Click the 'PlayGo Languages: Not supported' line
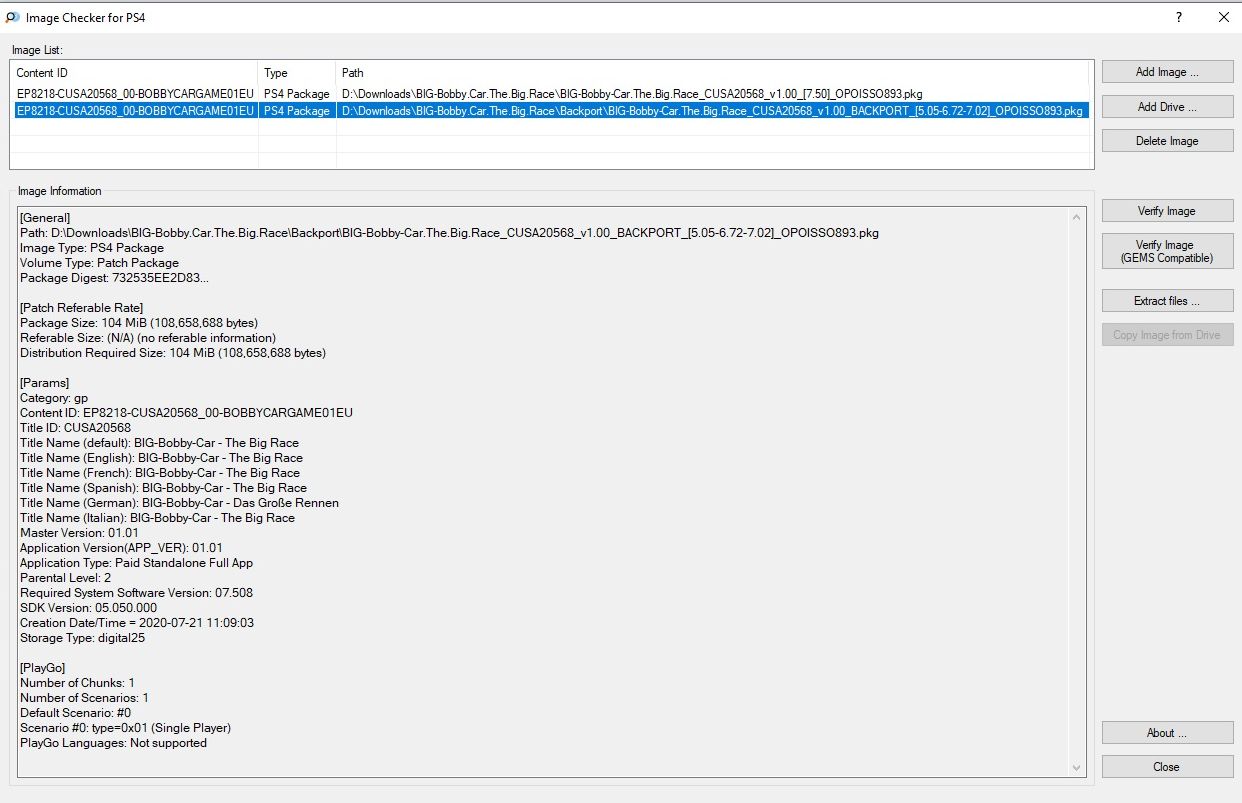The image size is (1242, 803). [114, 743]
